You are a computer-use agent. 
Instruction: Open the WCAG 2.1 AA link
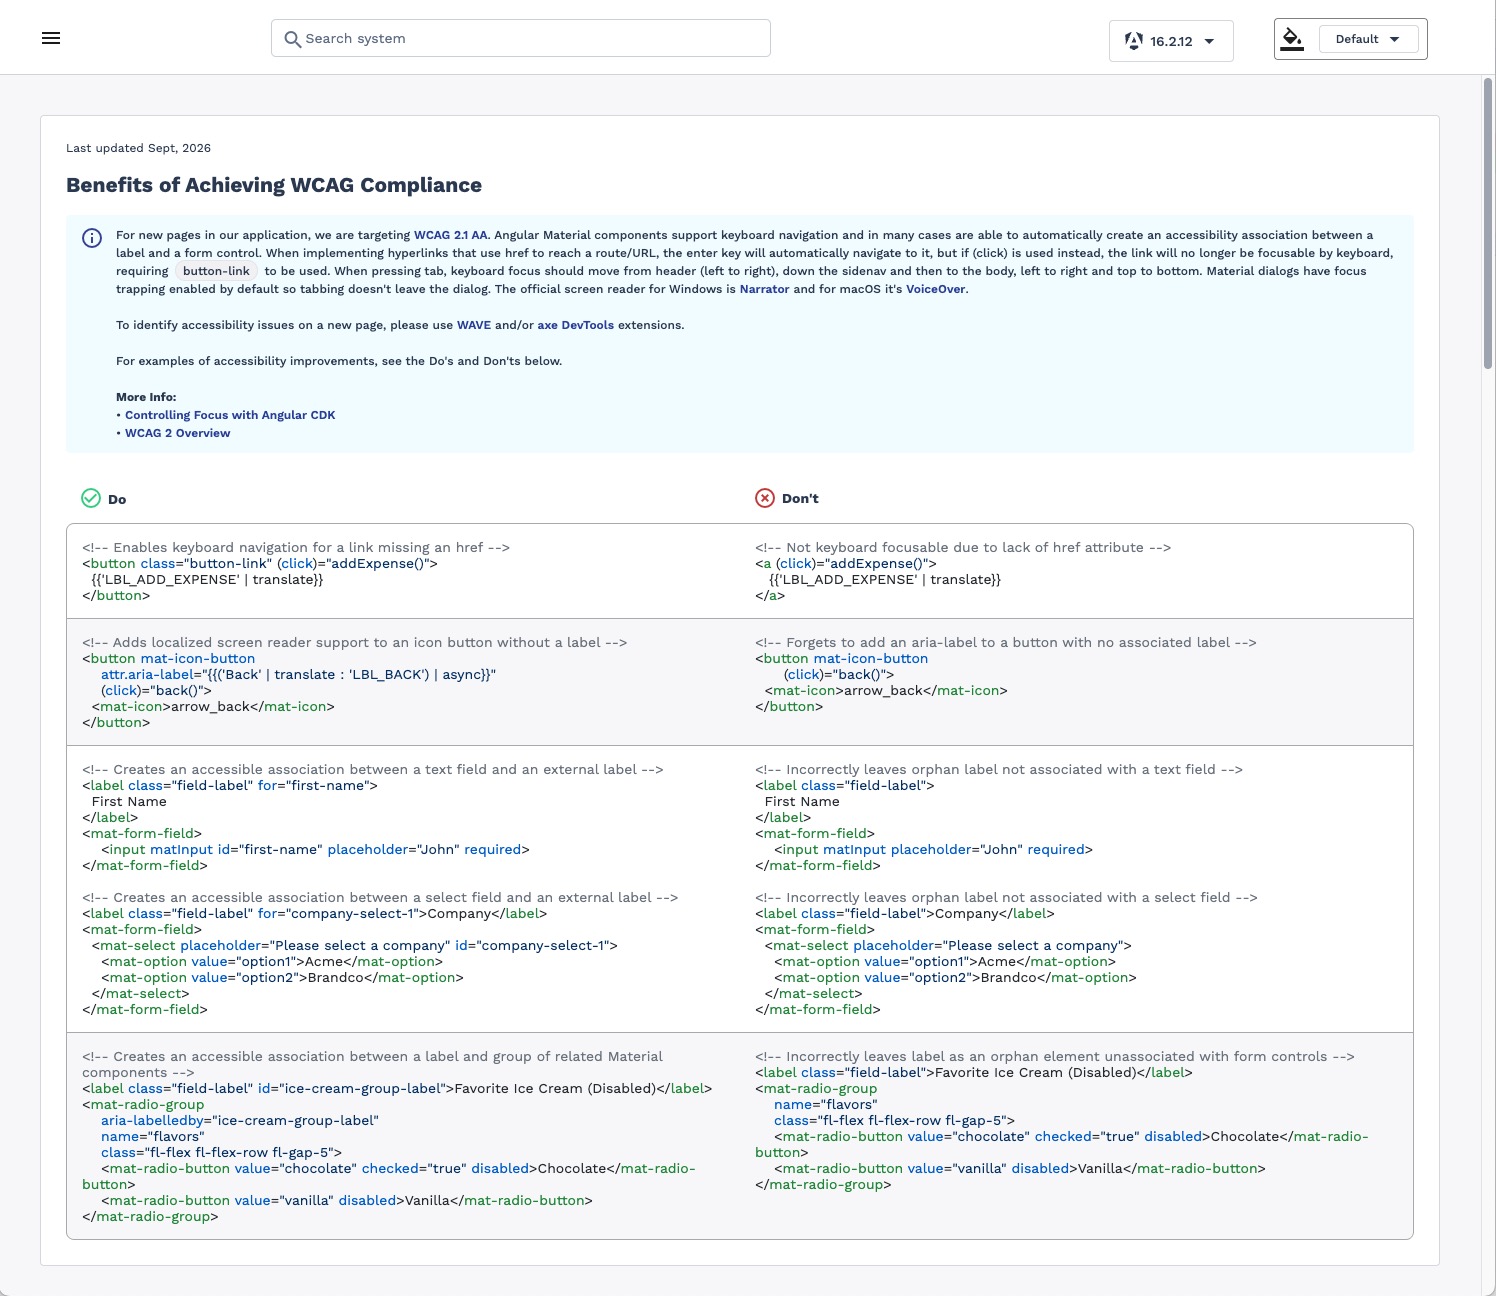point(451,235)
